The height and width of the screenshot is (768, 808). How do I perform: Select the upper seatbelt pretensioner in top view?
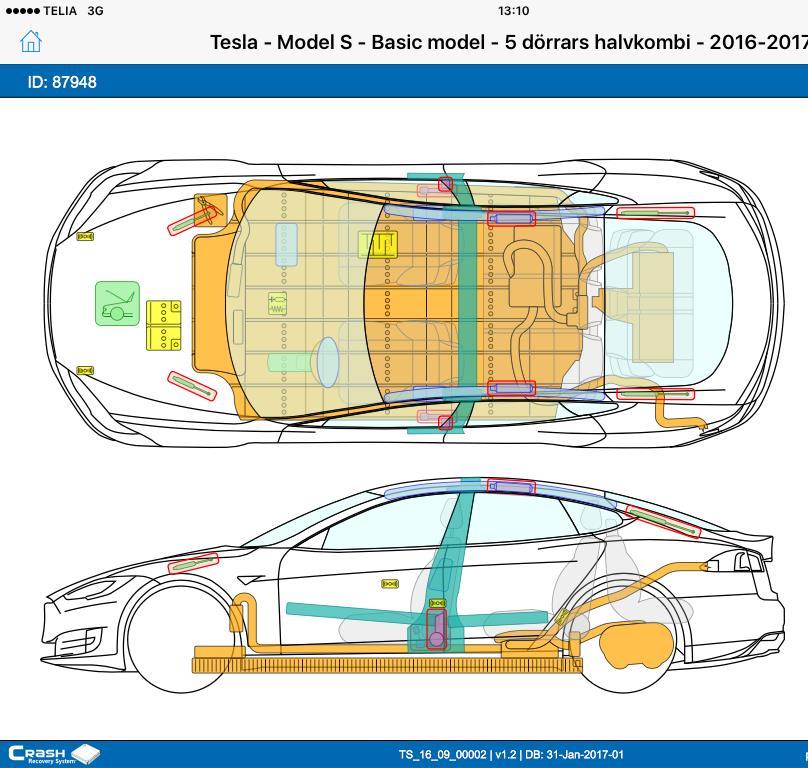coord(445,184)
